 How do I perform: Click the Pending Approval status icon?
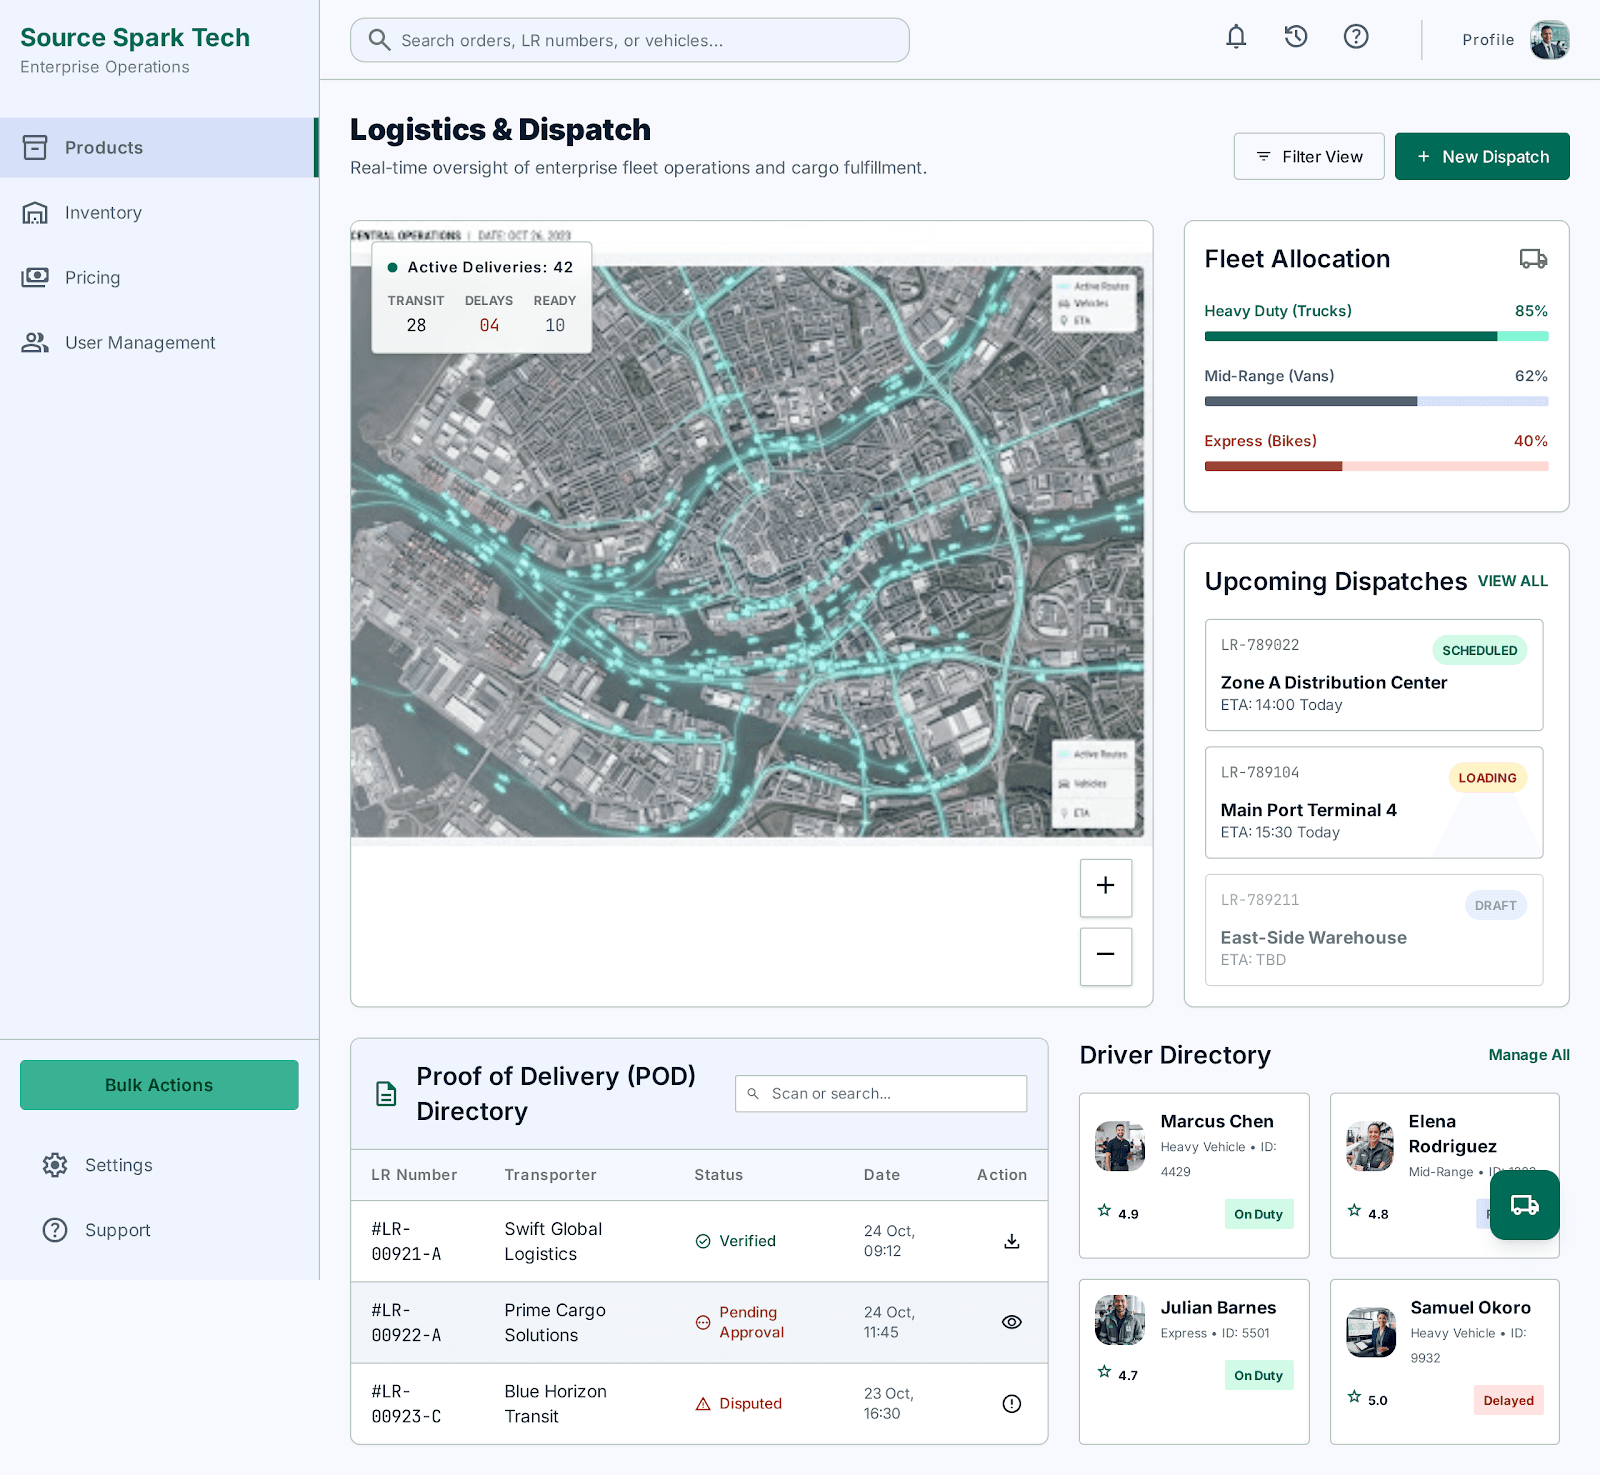point(703,1323)
